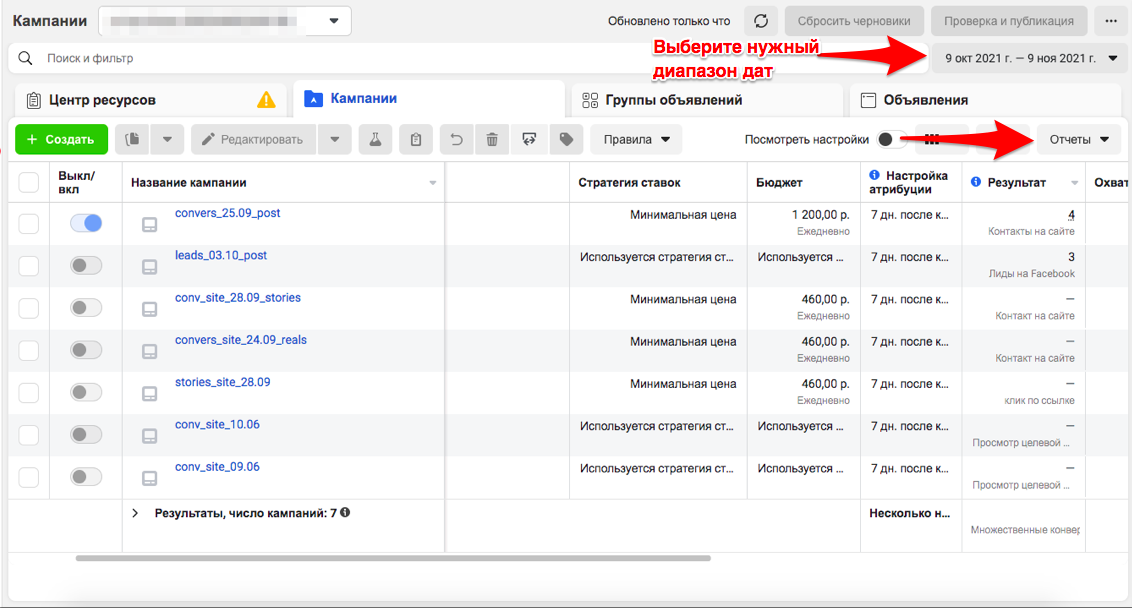Refresh campaign data with the reload icon
Screen dimensions: 1132x608
761,21
